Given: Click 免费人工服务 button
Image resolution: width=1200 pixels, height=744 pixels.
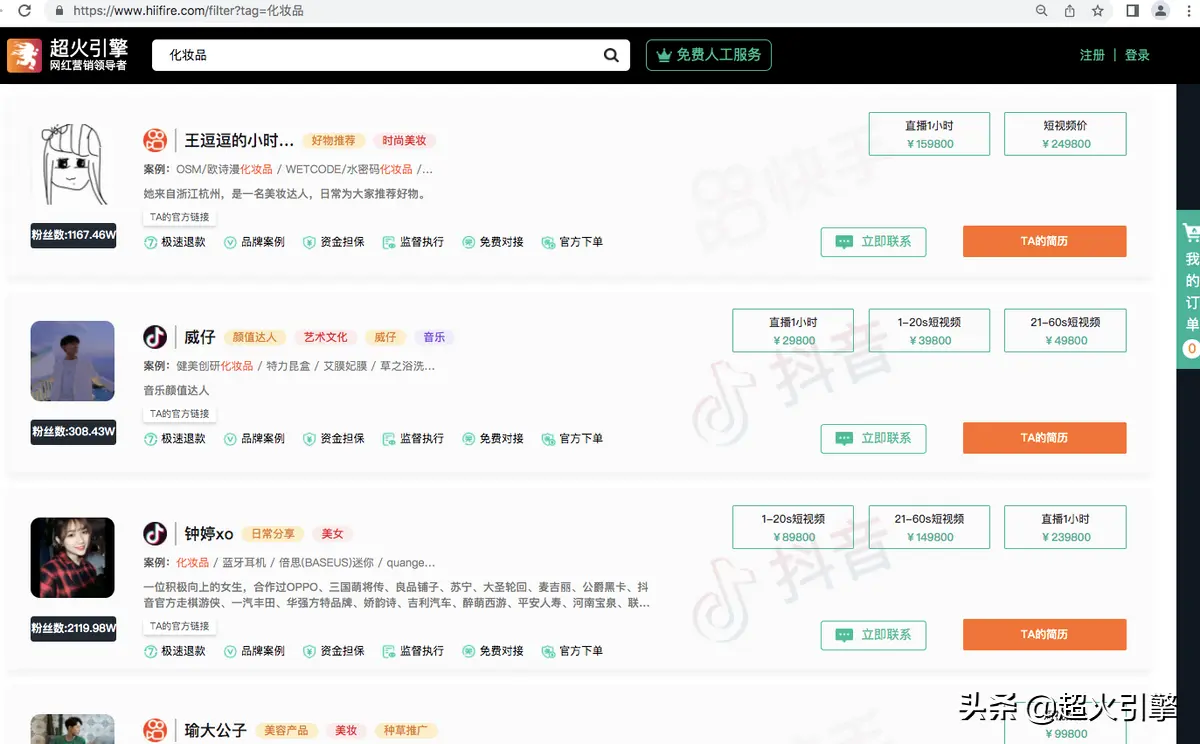Looking at the screenshot, I should pyautogui.click(x=709, y=55).
